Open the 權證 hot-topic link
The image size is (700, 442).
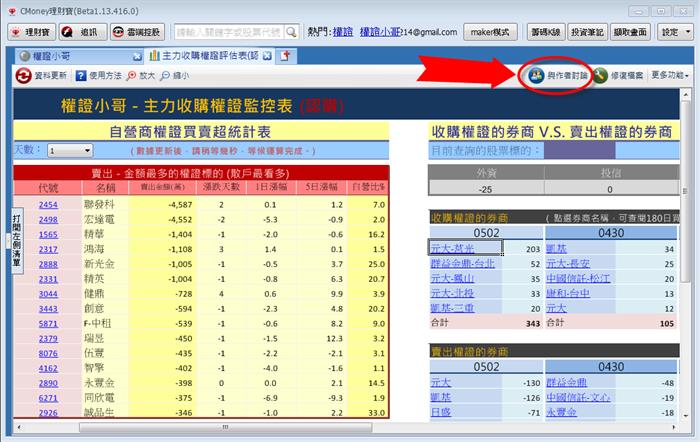point(343,32)
